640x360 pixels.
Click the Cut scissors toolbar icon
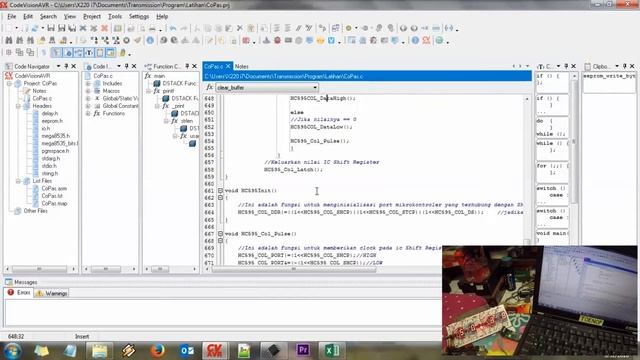point(197,28)
